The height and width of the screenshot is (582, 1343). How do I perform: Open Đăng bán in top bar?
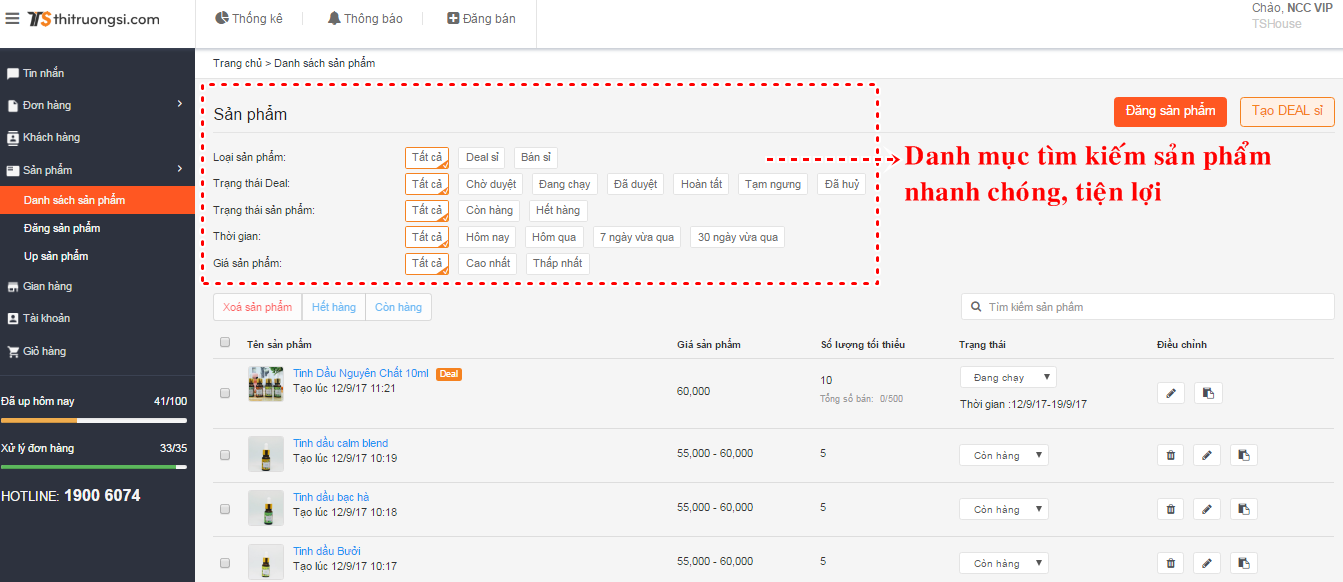[x=481, y=18]
